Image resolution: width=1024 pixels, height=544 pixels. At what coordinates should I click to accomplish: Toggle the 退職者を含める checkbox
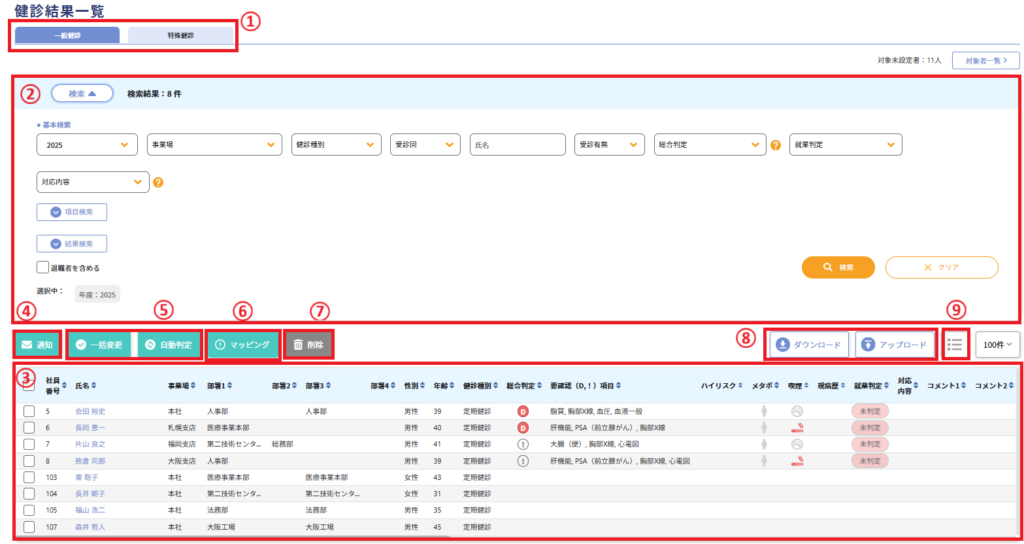[x=42, y=267]
